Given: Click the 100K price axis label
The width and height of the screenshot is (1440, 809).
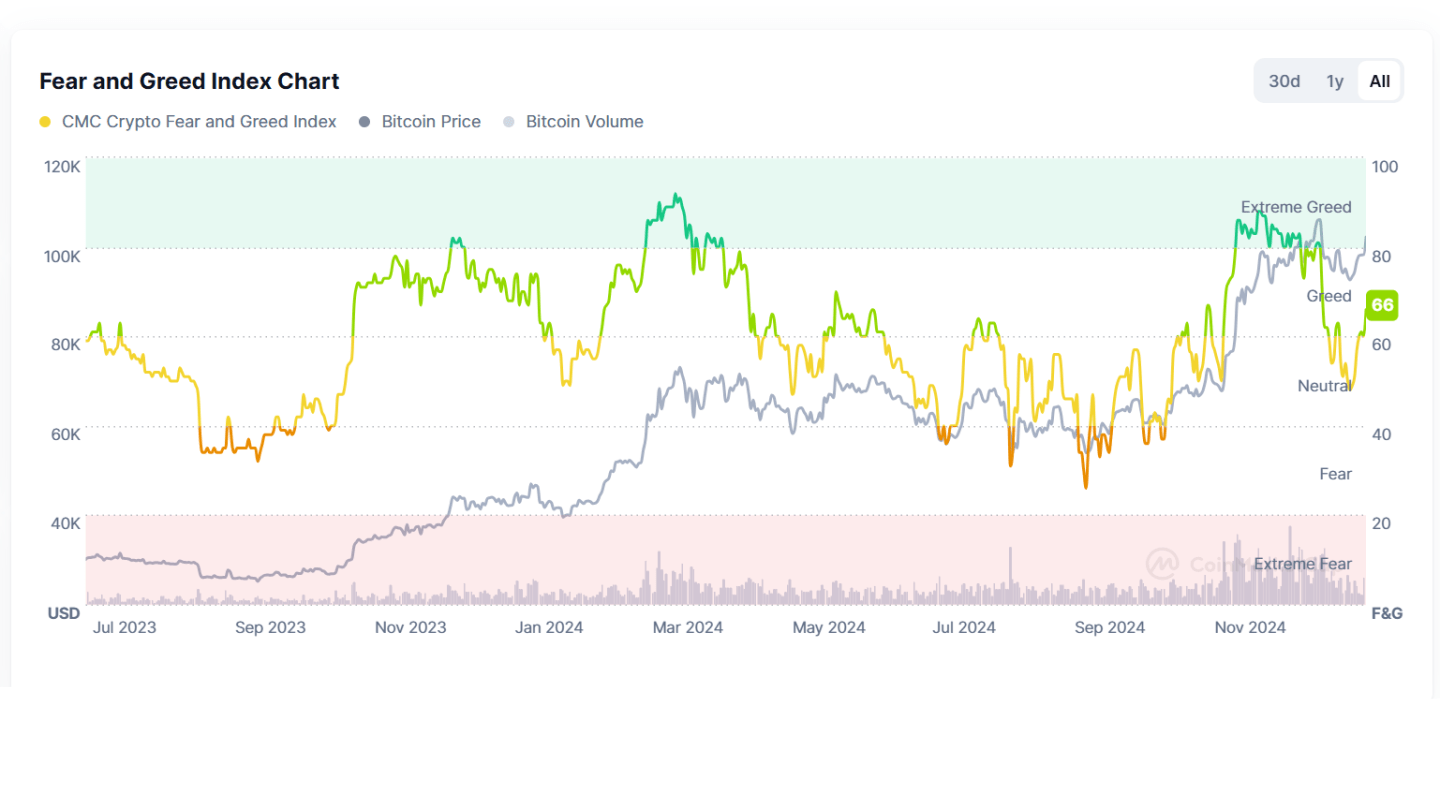Looking at the screenshot, I should (x=61, y=256).
